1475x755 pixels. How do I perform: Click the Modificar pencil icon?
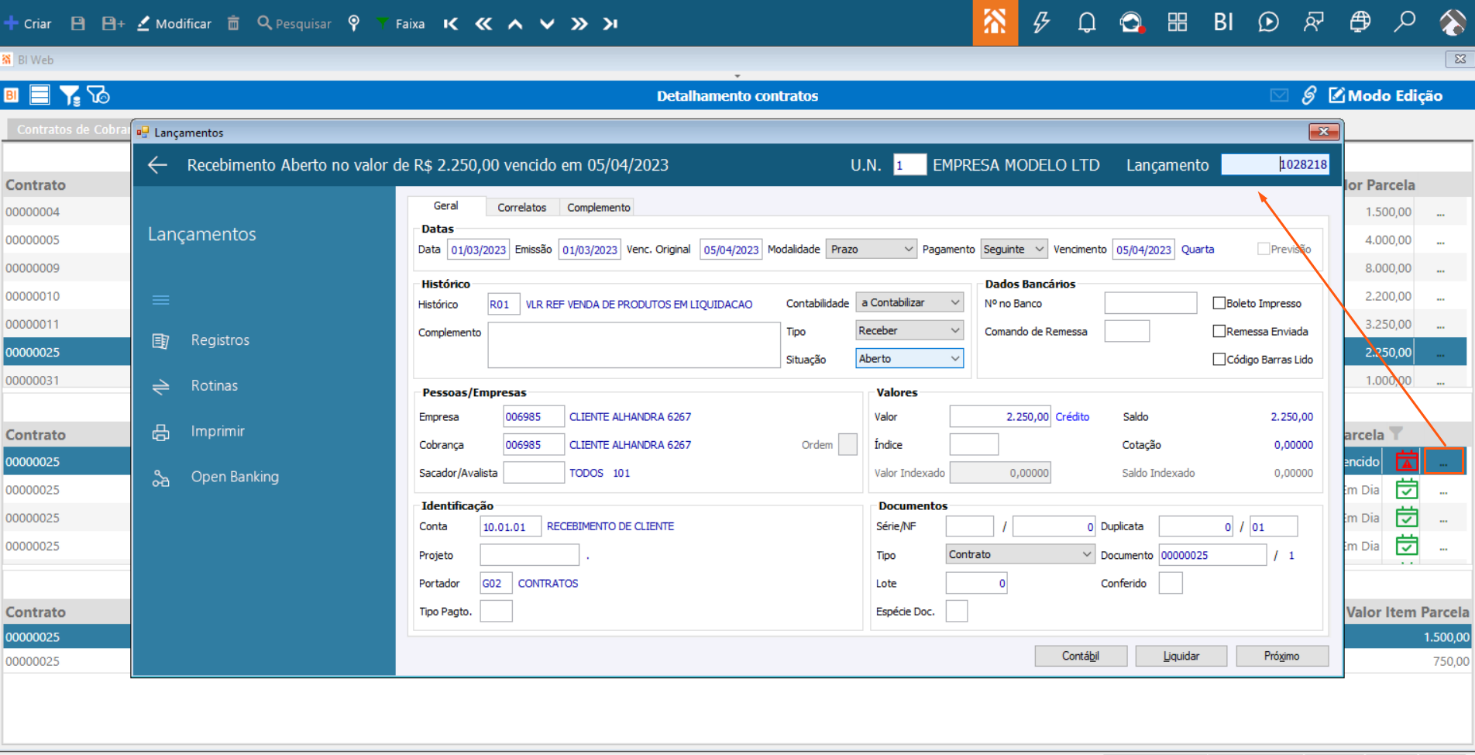pos(143,23)
